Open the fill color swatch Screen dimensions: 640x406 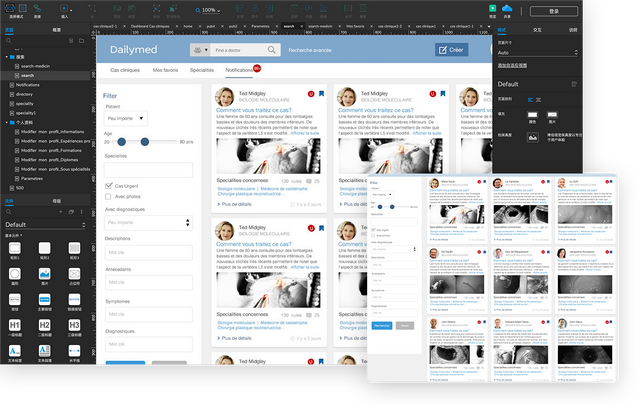click(x=533, y=115)
